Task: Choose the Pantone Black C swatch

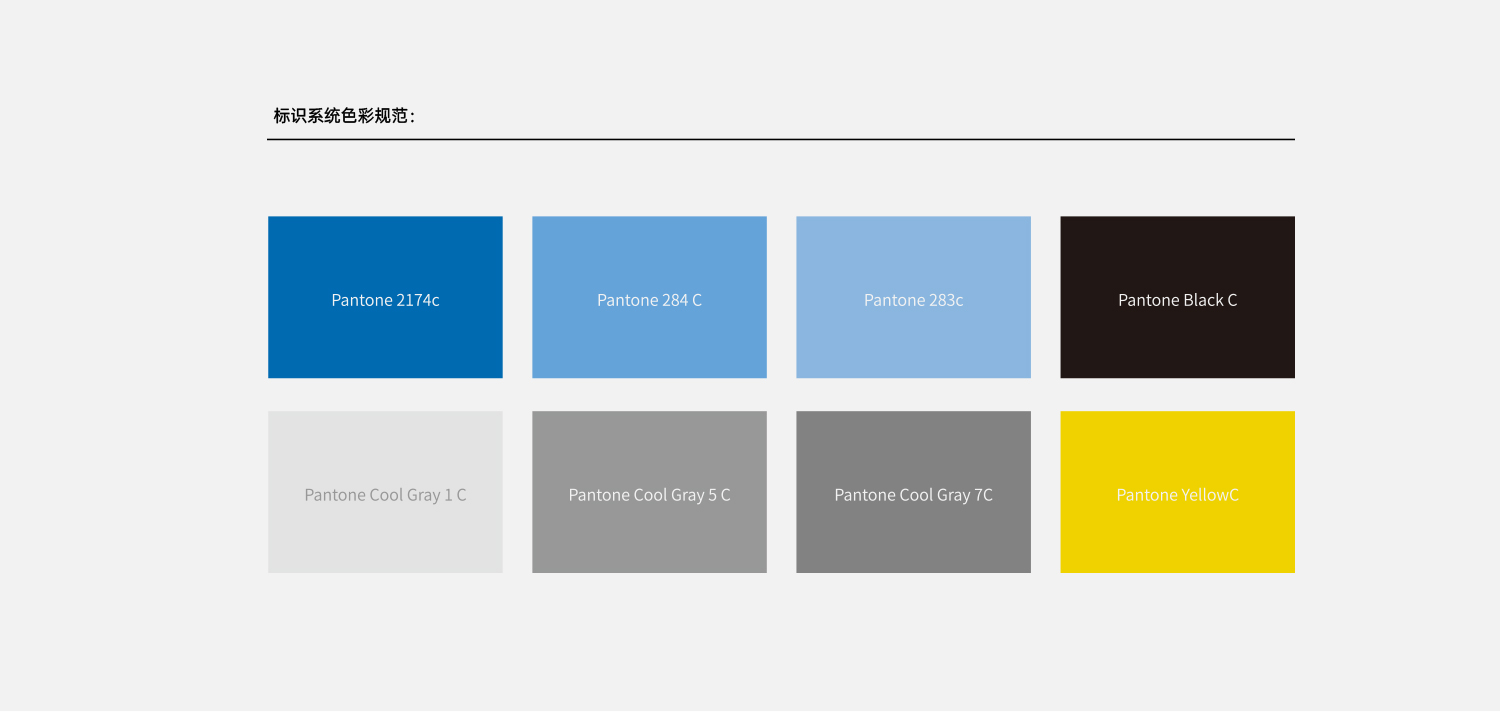Action: coord(1177,297)
